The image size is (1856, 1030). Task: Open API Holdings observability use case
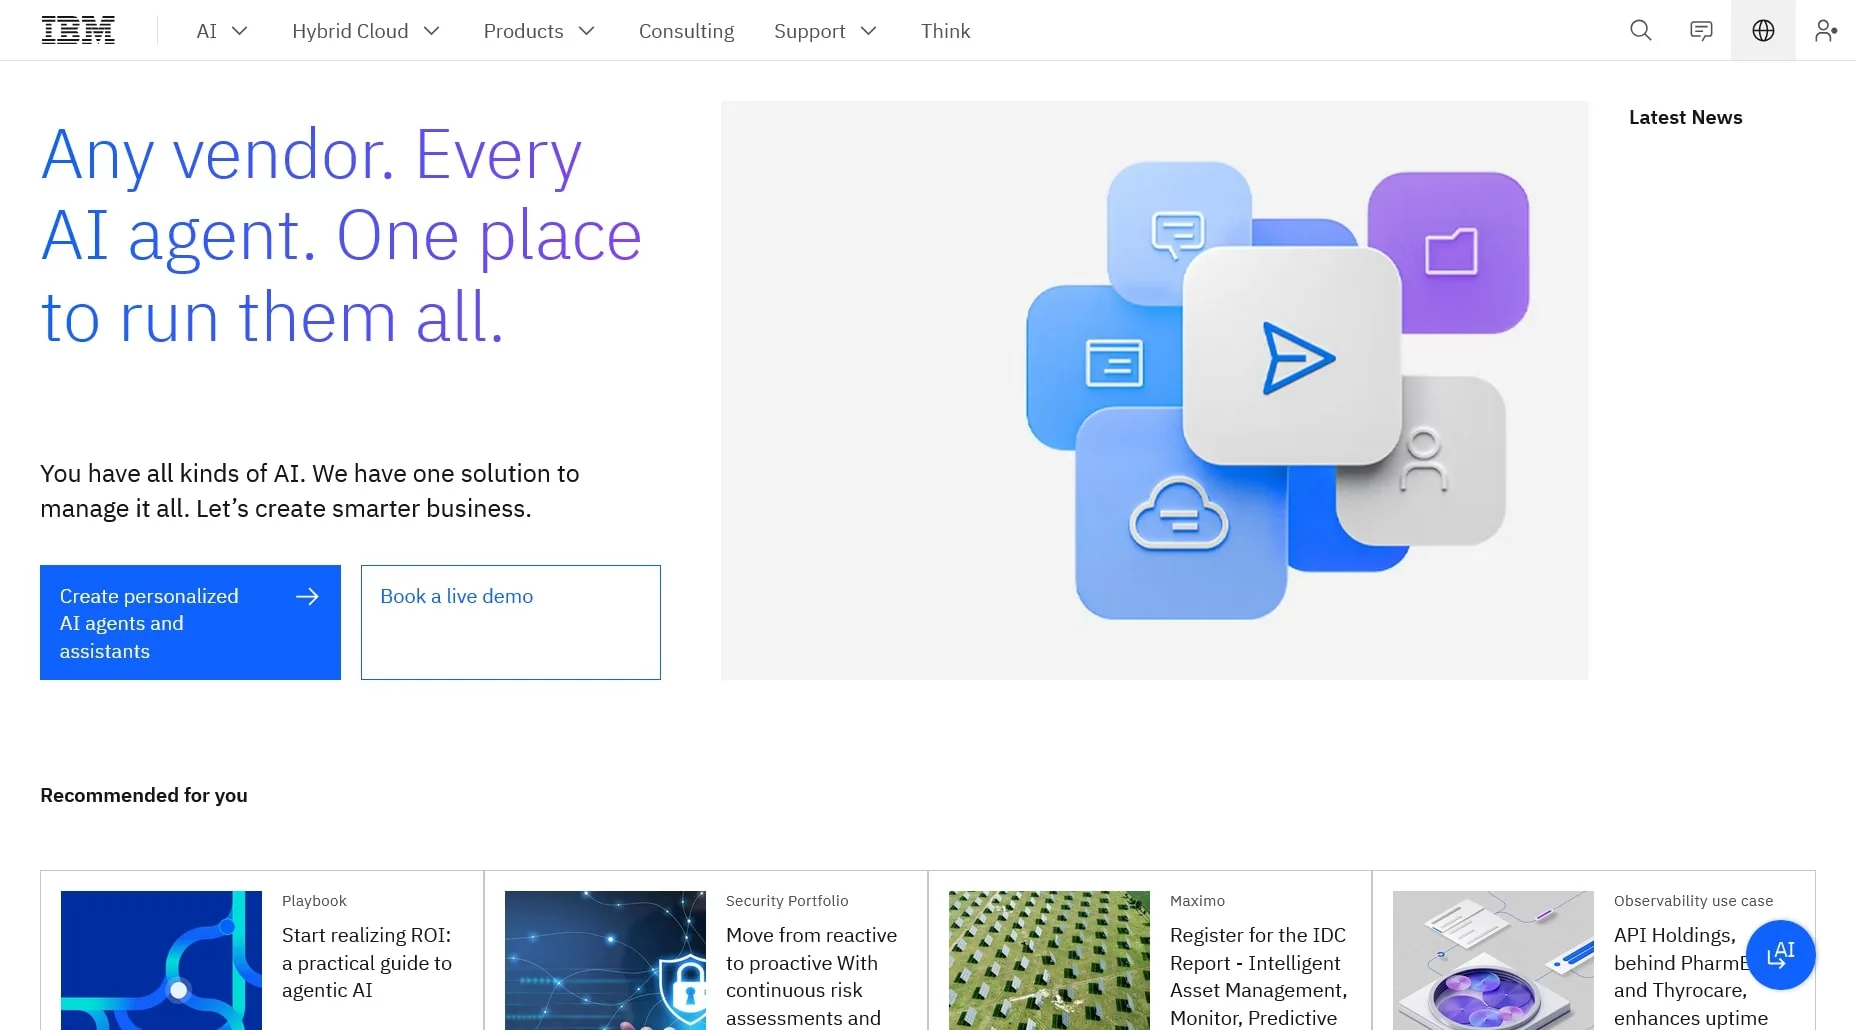1690,976
